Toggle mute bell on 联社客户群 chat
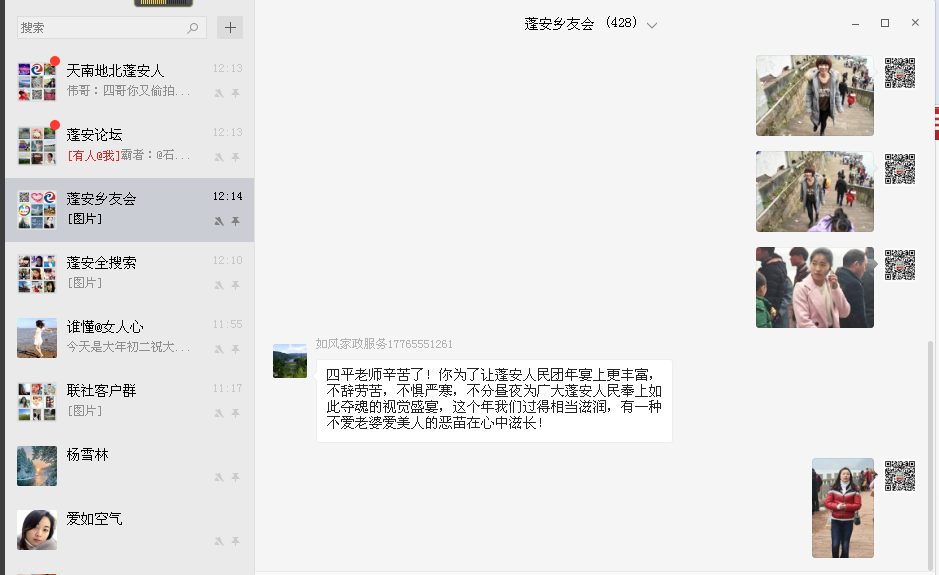The height and width of the screenshot is (575, 939). tap(219, 413)
